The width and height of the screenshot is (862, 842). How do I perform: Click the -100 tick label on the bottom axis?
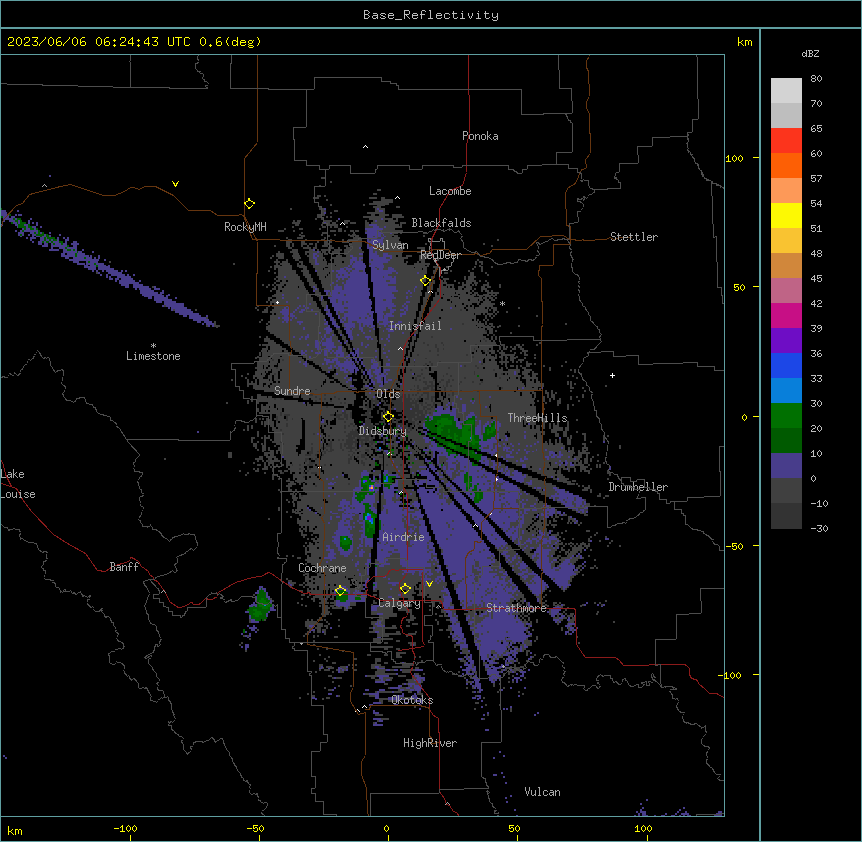pos(125,828)
